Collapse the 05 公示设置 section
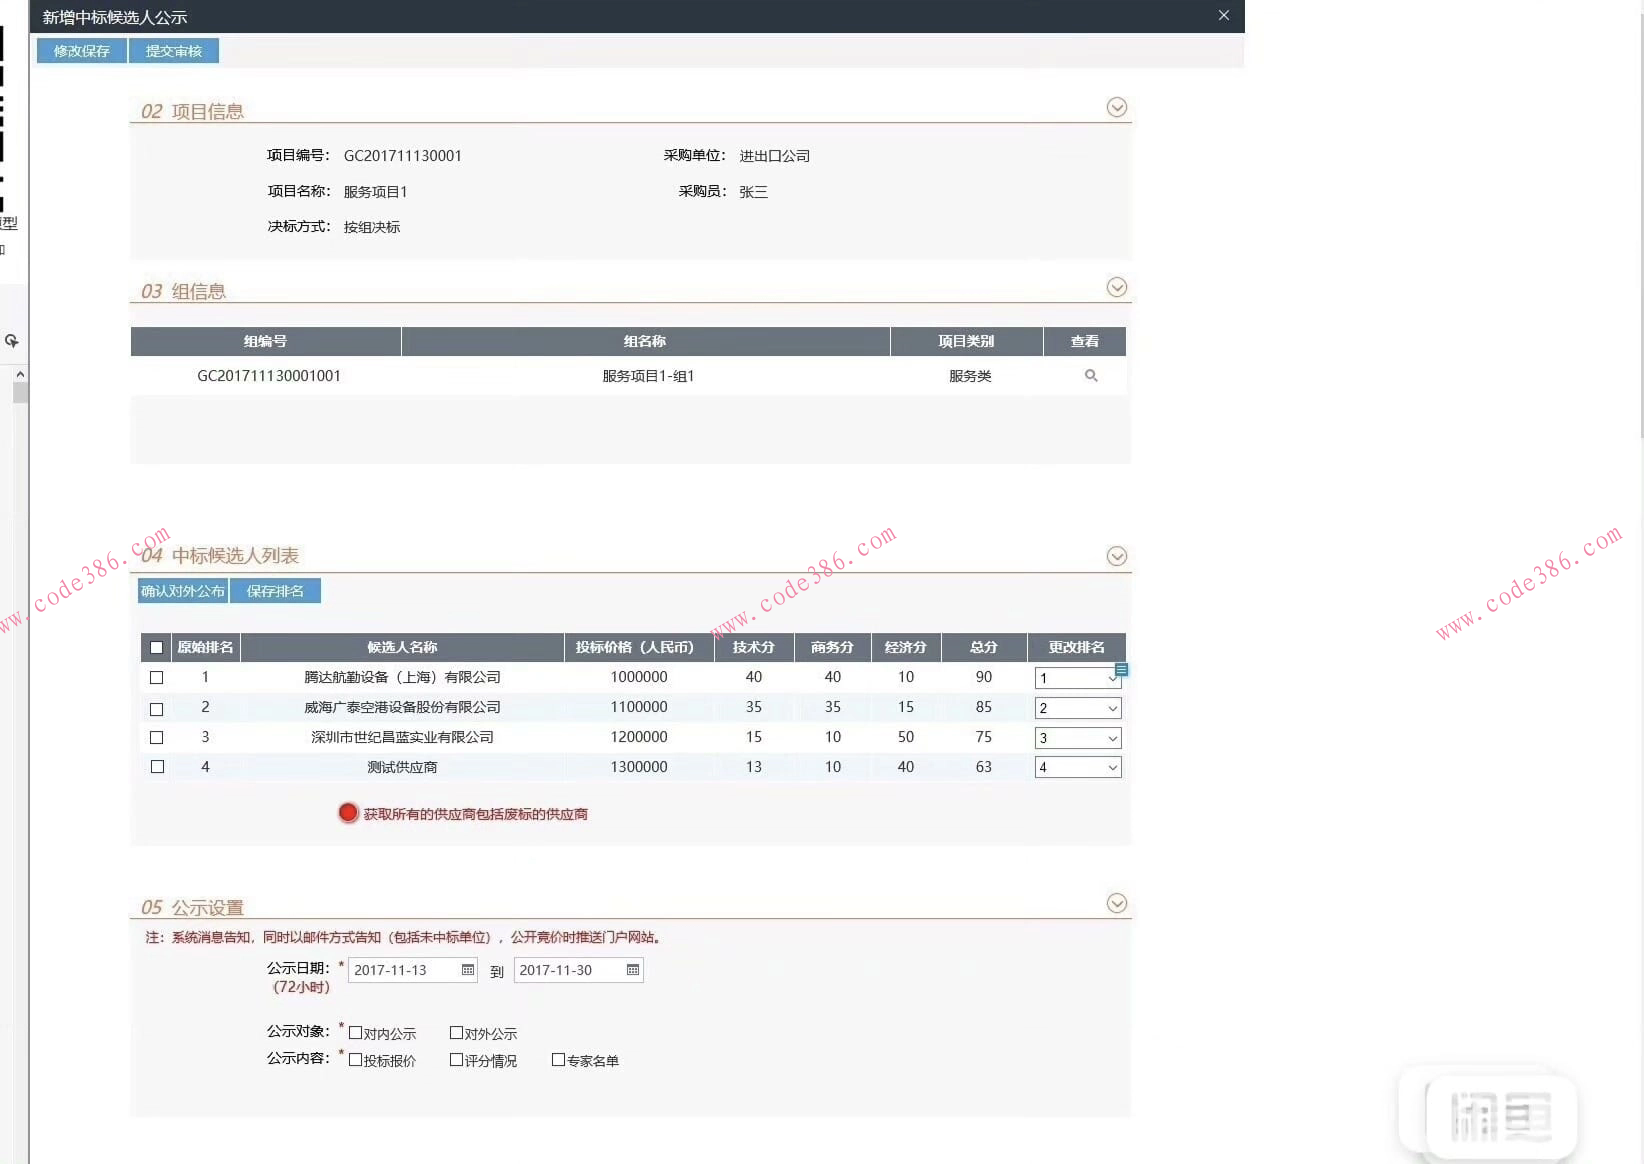Image resolution: width=1644 pixels, height=1164 pixels. pos(1117,903)
